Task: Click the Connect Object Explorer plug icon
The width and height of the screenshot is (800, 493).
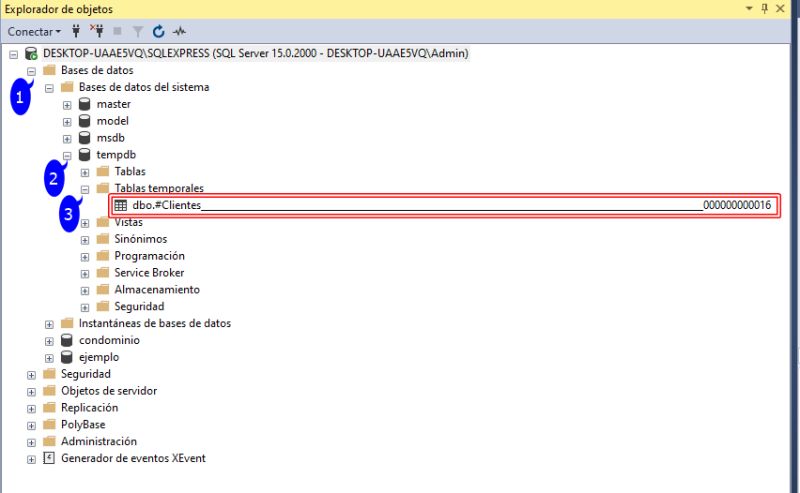Action: (x=76, y=31)
